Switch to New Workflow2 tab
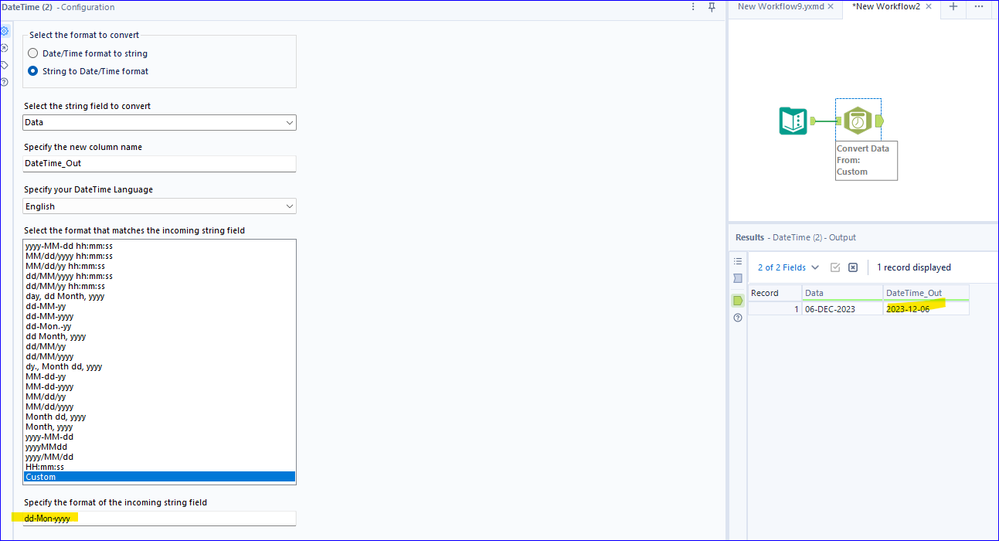 point(886,6)
